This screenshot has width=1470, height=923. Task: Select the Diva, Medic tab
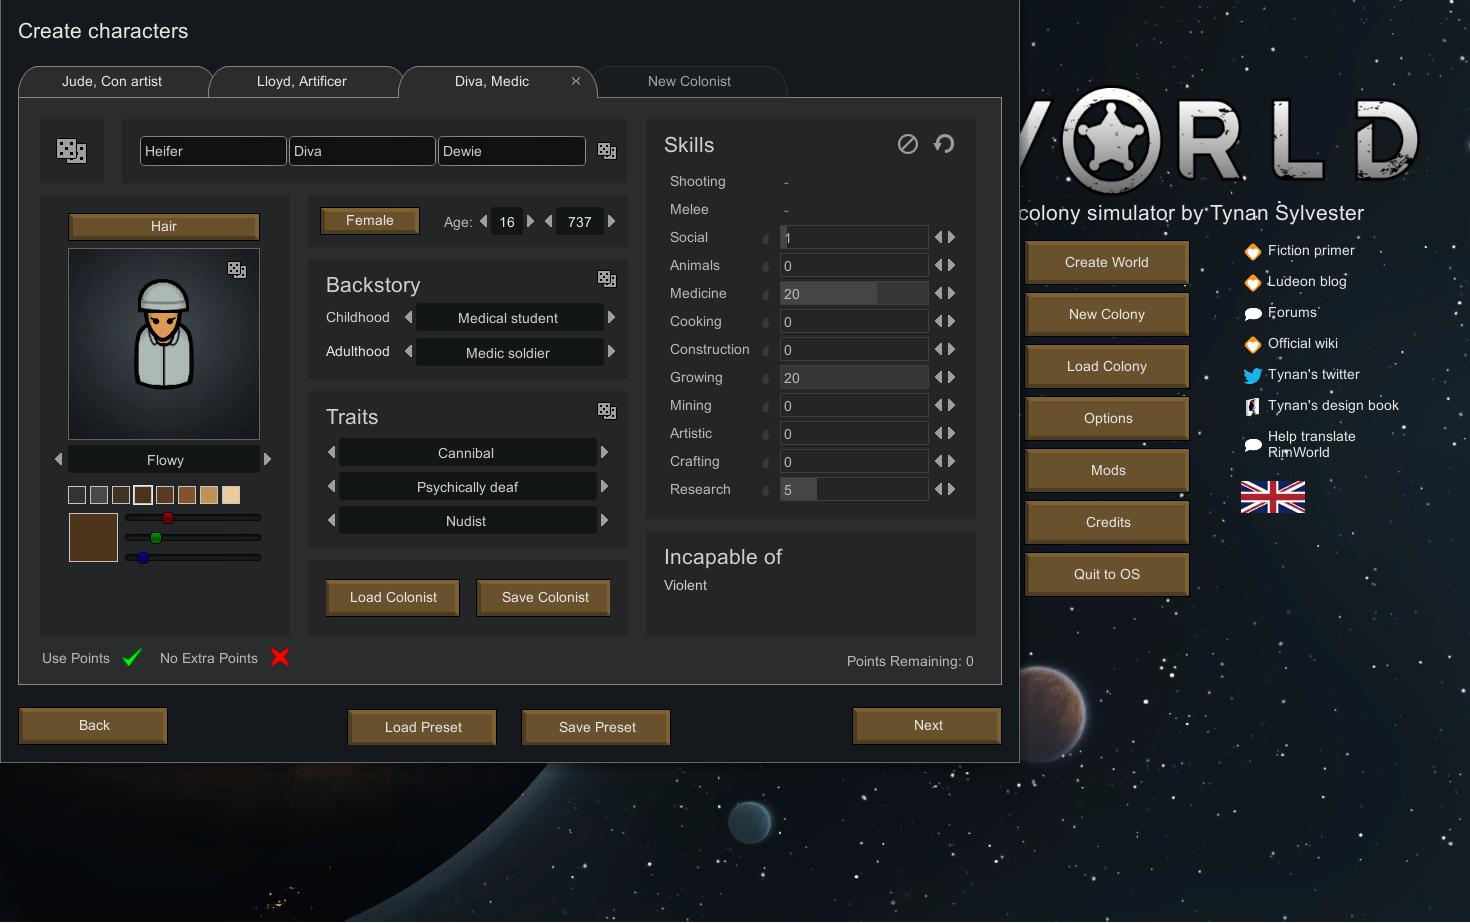click(x=492, y=82)
